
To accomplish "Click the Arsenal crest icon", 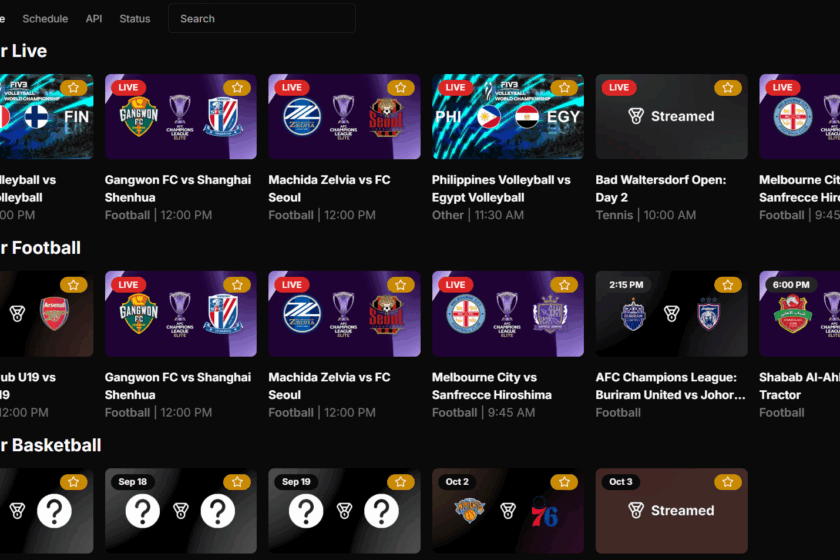I will click(55, 313).
